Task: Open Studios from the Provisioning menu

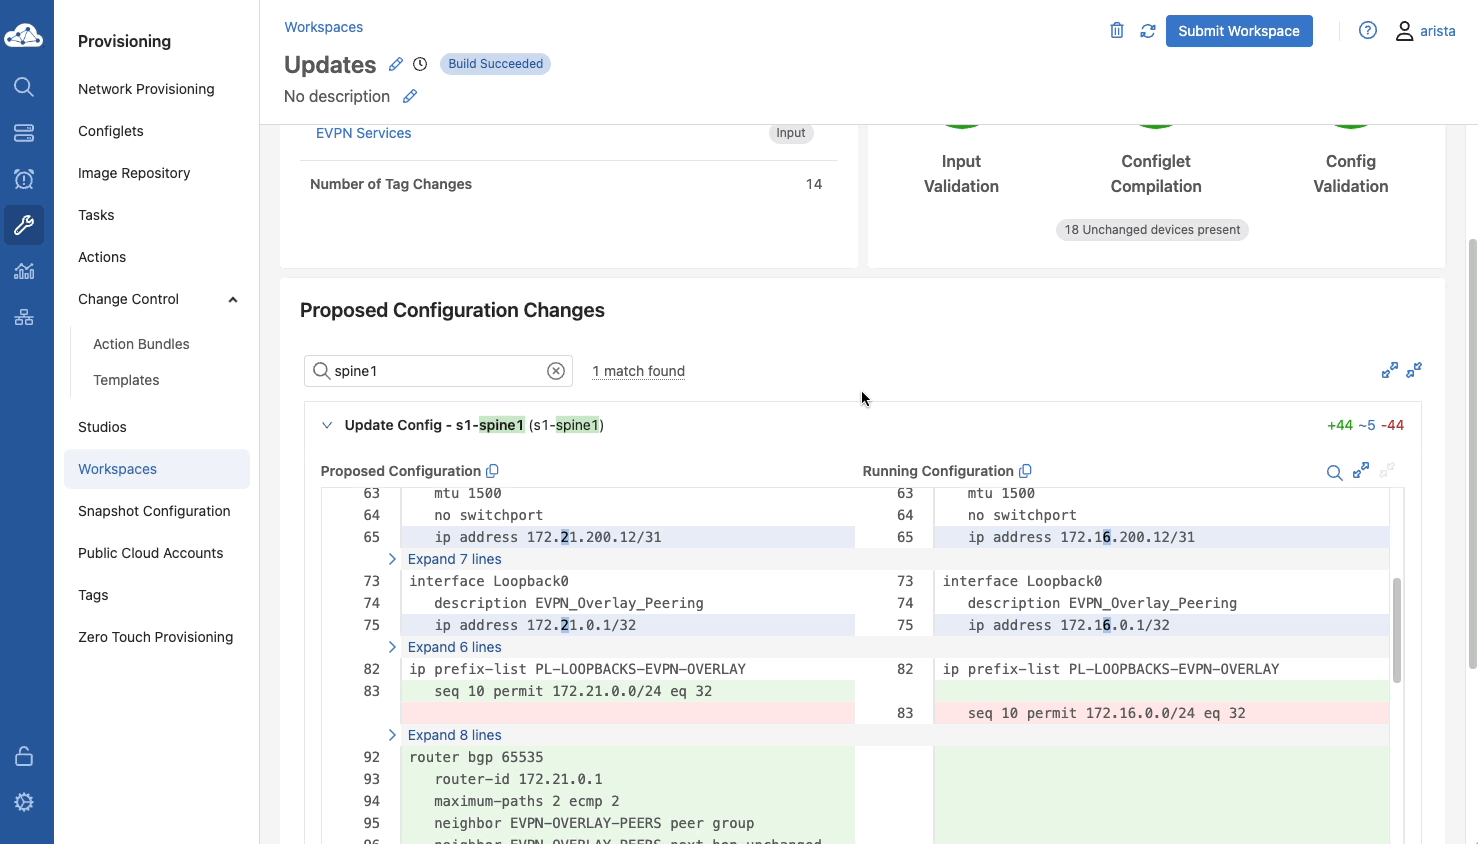Action: tap(102, 427)
